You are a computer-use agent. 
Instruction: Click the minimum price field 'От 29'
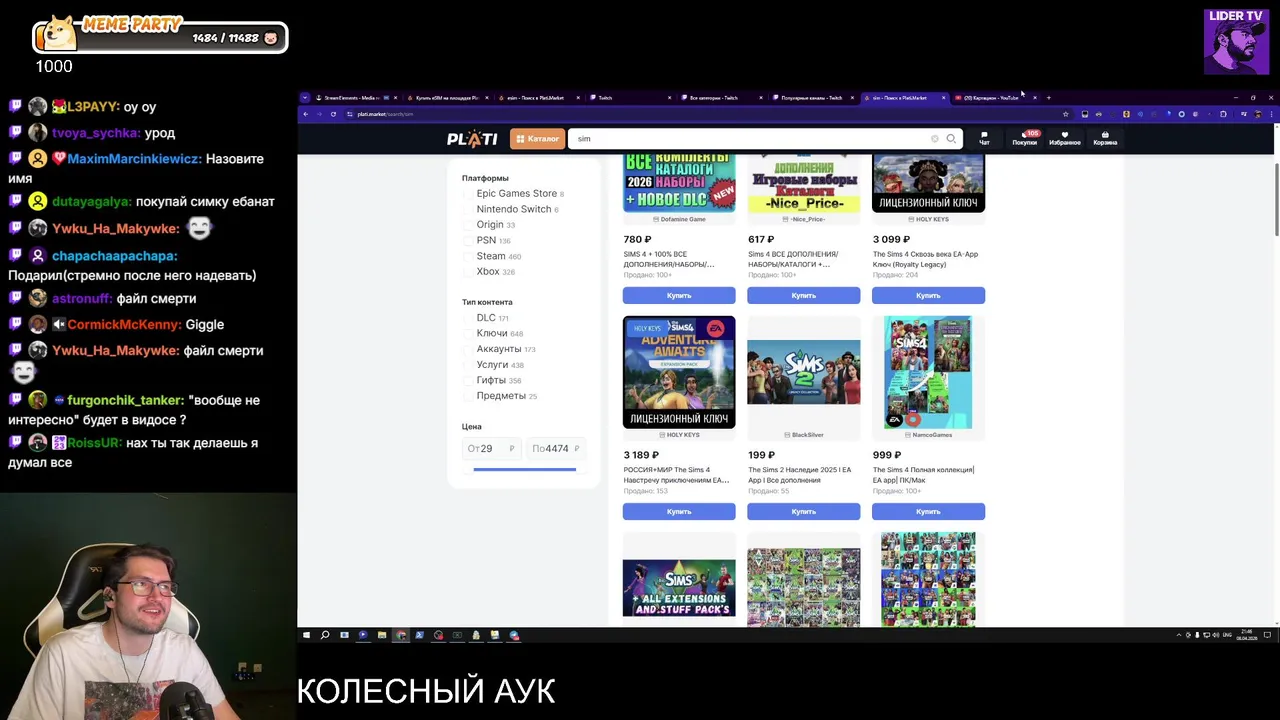[x=491, y=449]
